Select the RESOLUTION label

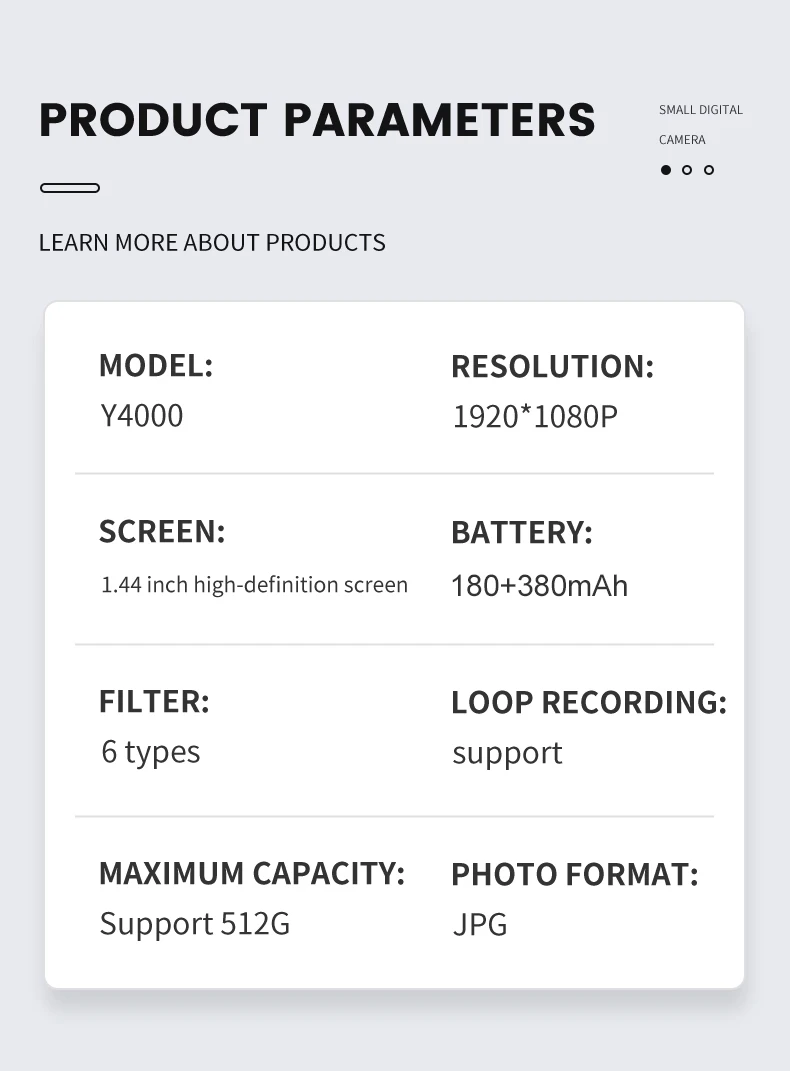click(552, 367)
